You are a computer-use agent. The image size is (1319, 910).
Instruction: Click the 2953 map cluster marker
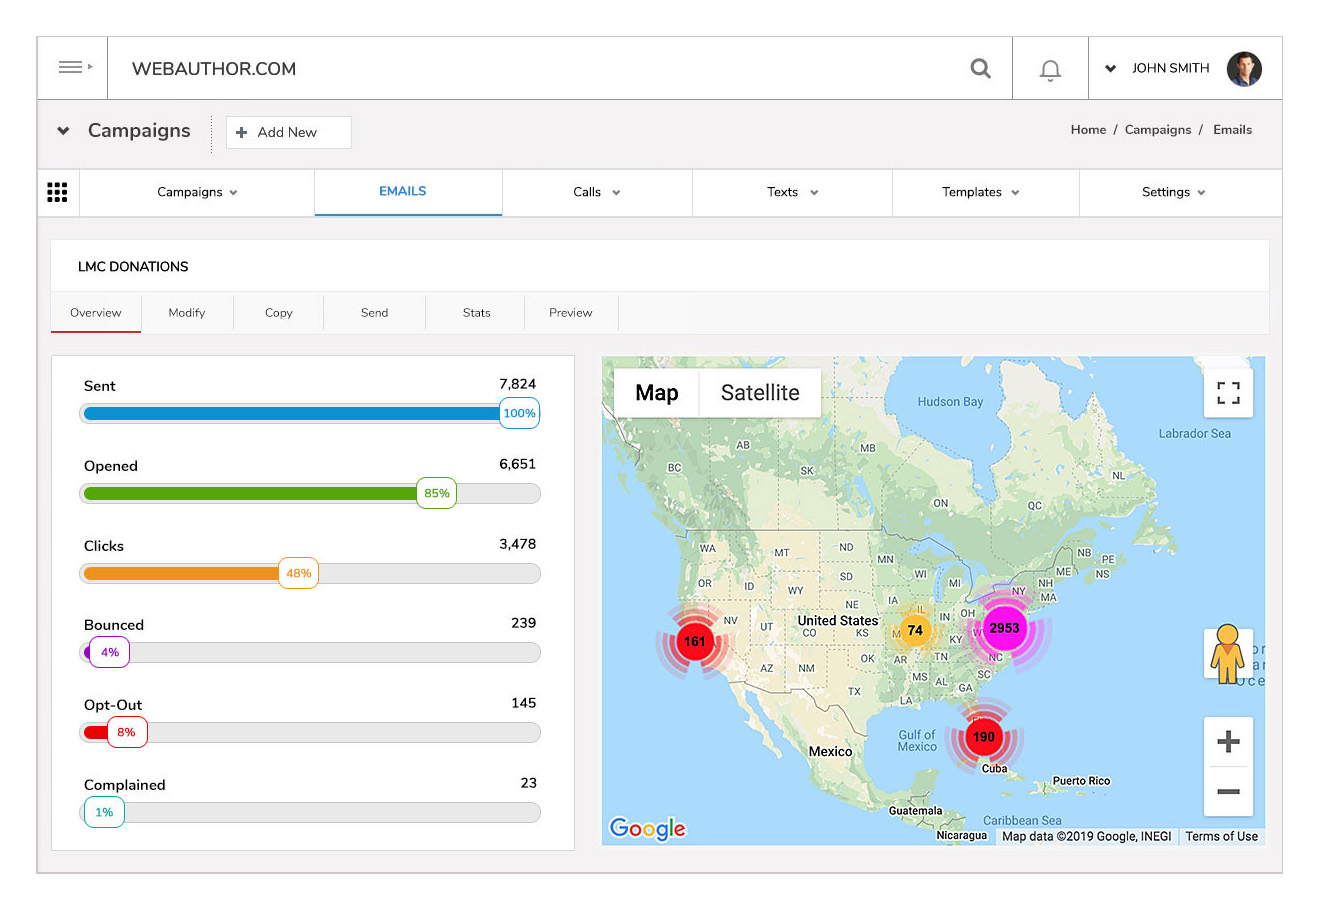tap(1003, 628)
